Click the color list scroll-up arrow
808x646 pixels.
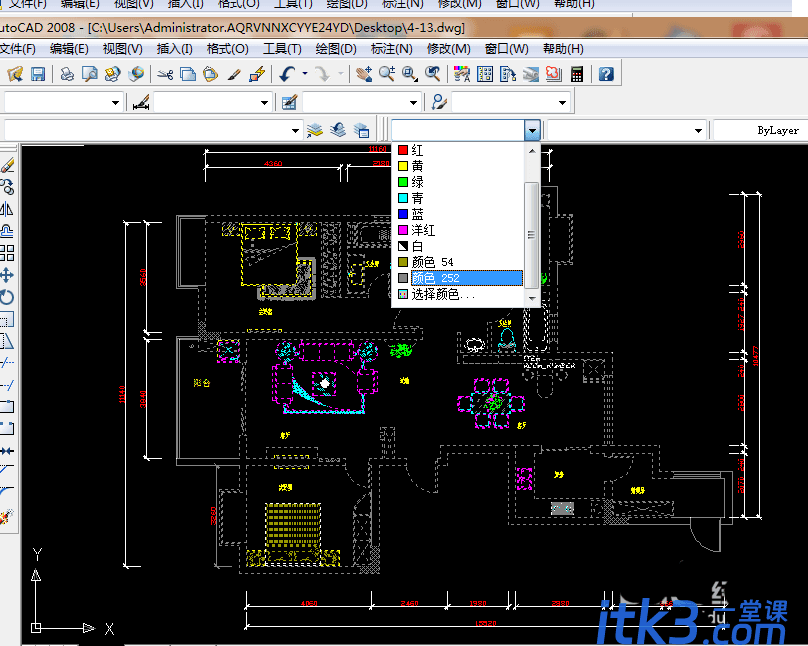532,151
